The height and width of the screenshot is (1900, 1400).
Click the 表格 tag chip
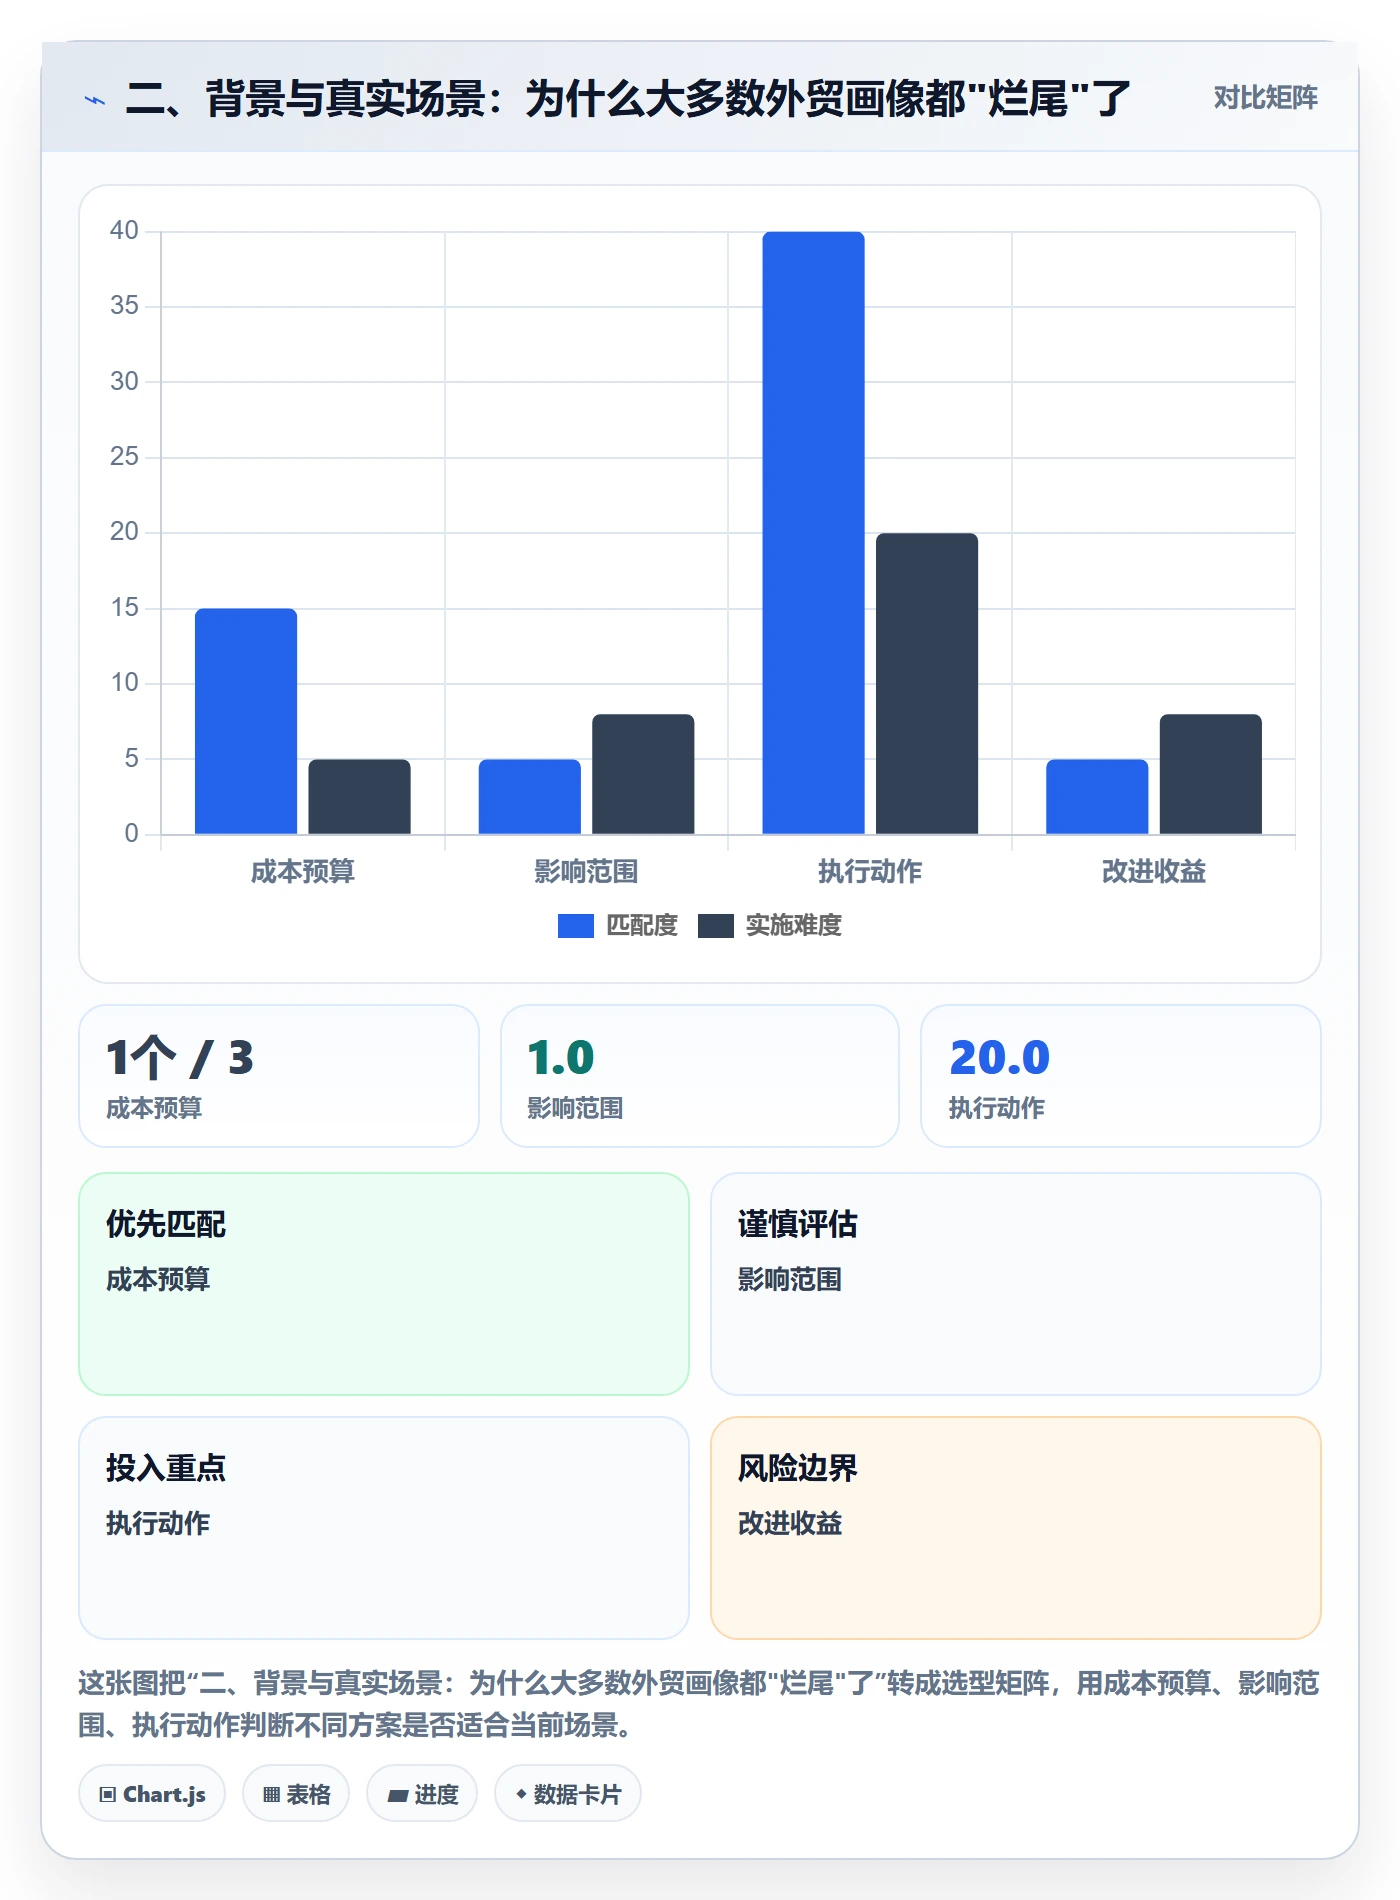pyautogui.click(x=296, y=1794)
